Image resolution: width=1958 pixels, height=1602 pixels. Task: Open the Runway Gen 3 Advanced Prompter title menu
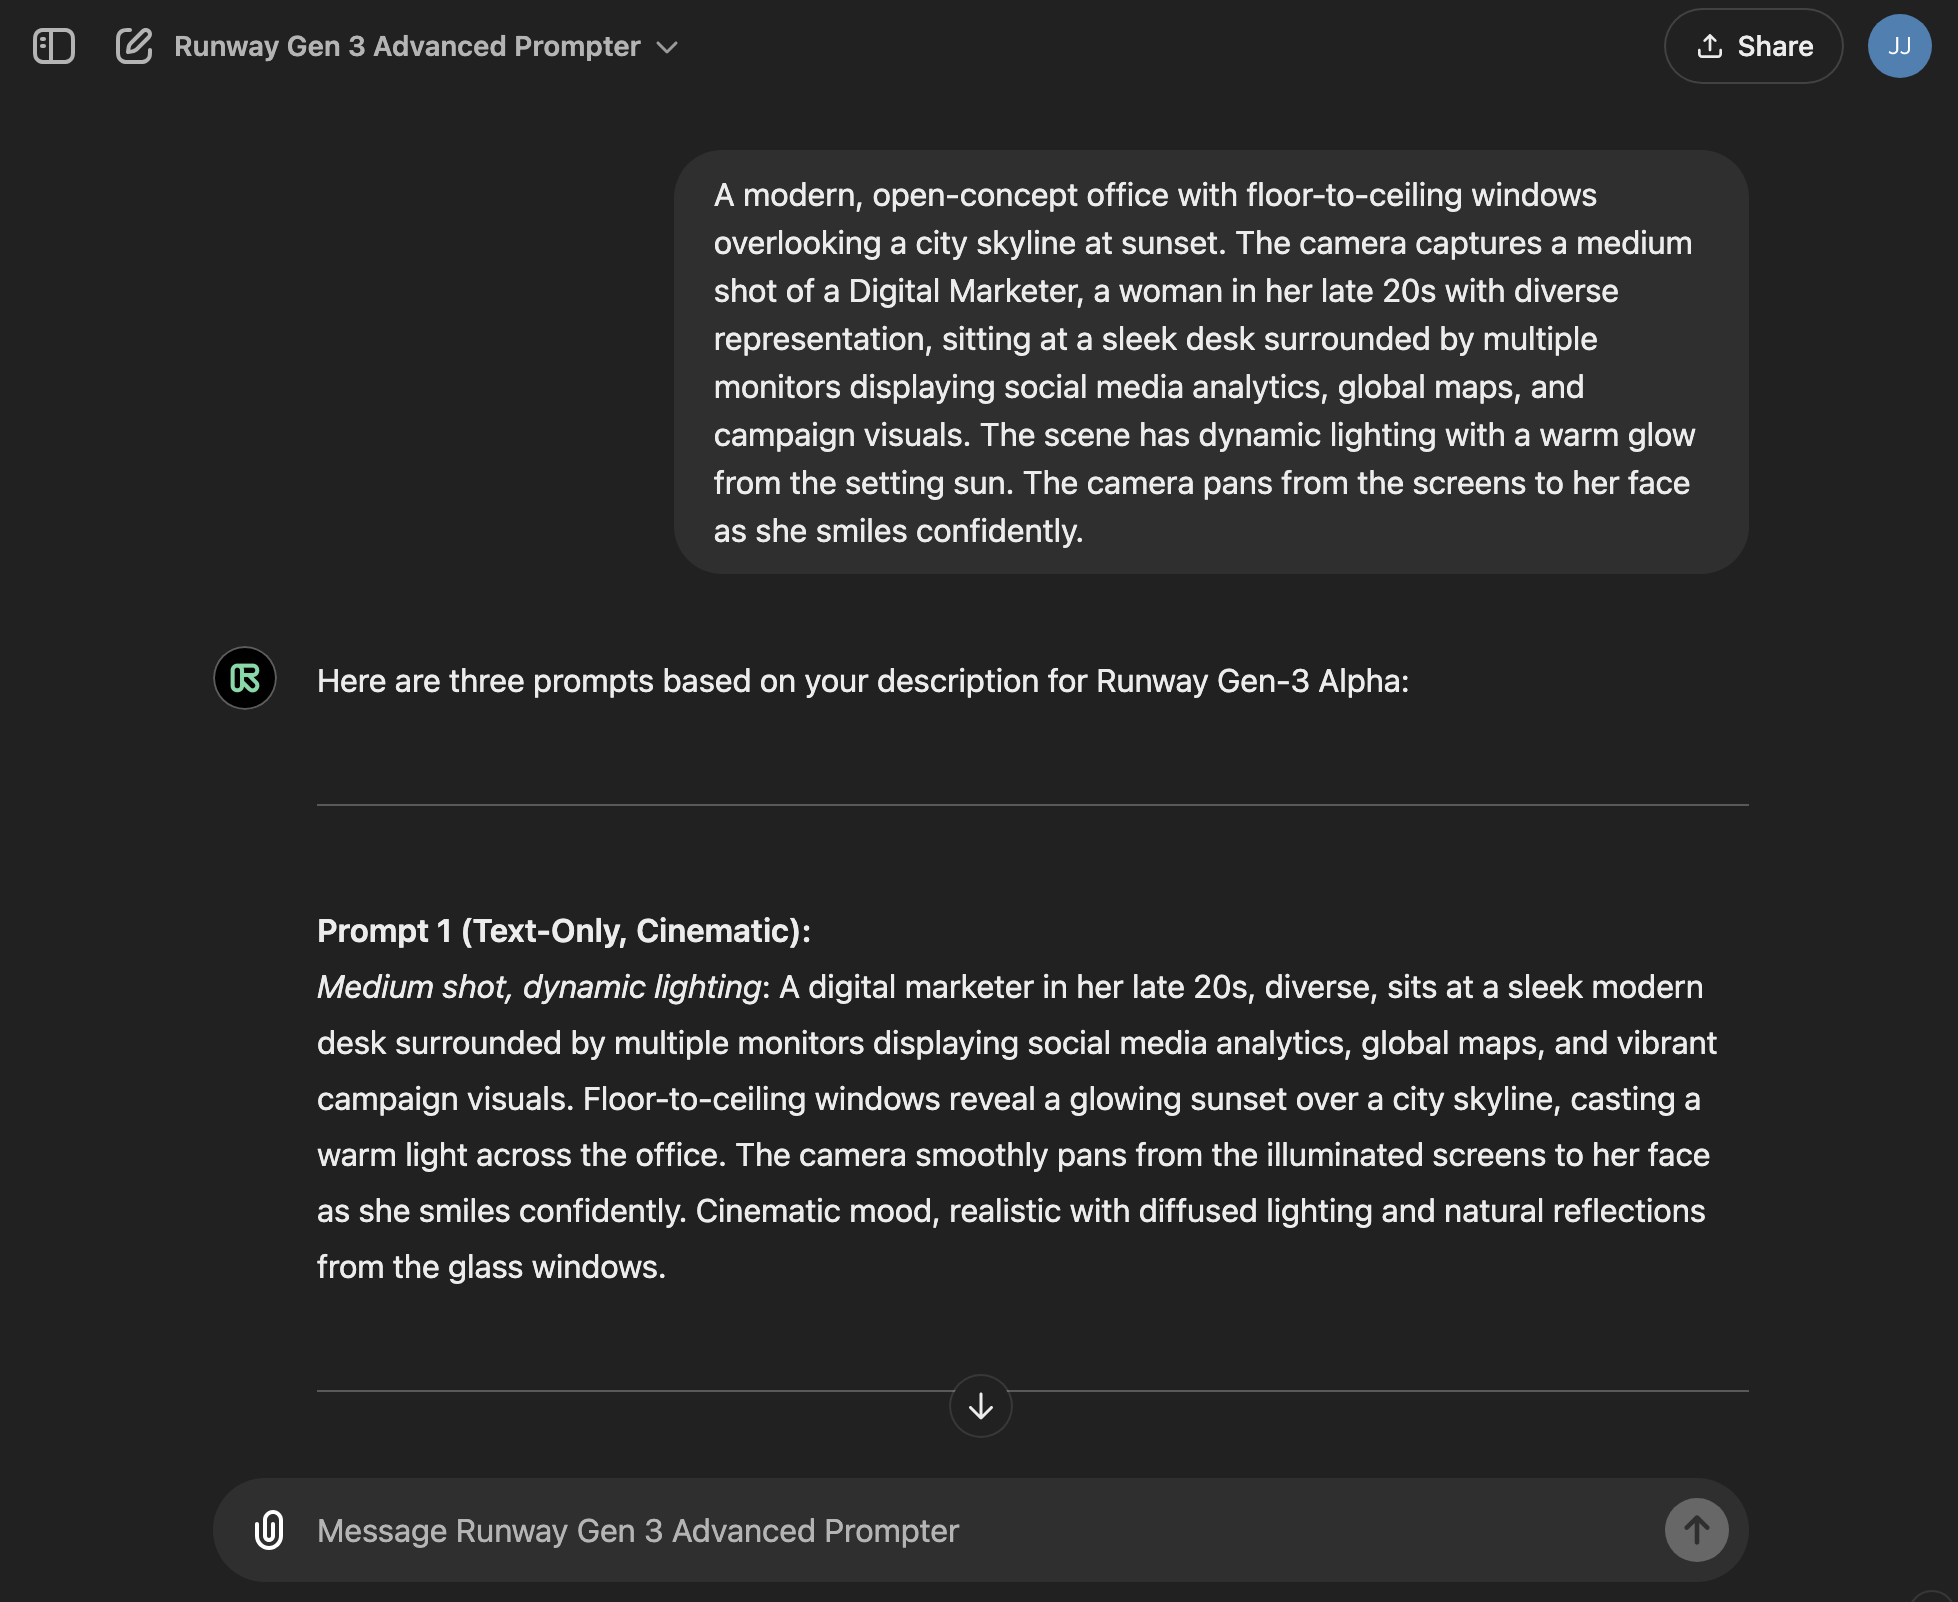tap(407, 46)
